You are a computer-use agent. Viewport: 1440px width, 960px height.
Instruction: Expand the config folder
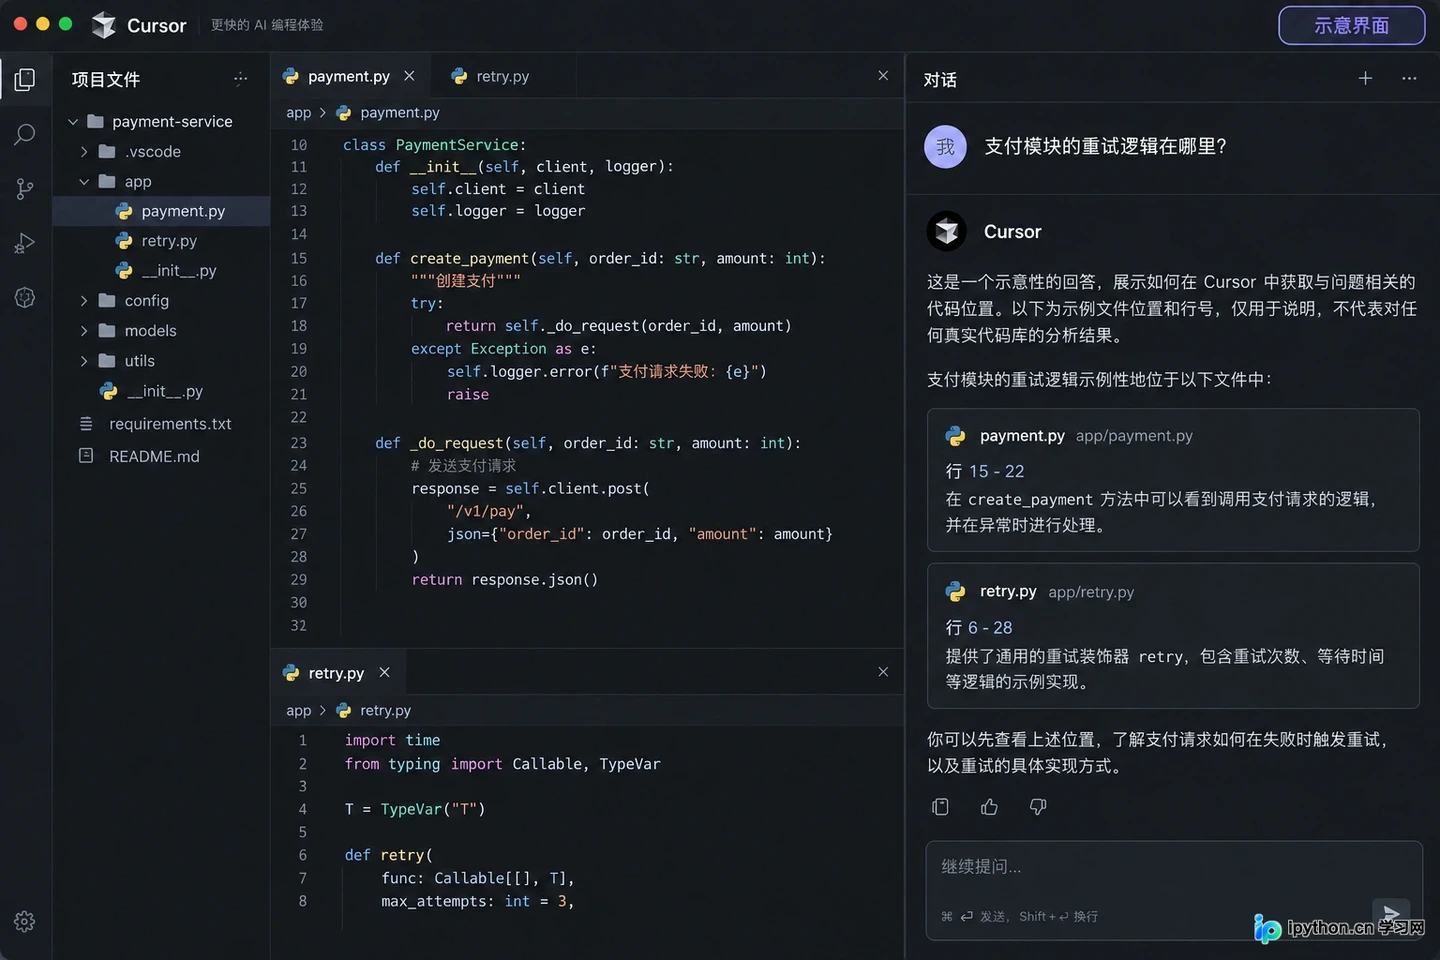click(x=85, y=301)
